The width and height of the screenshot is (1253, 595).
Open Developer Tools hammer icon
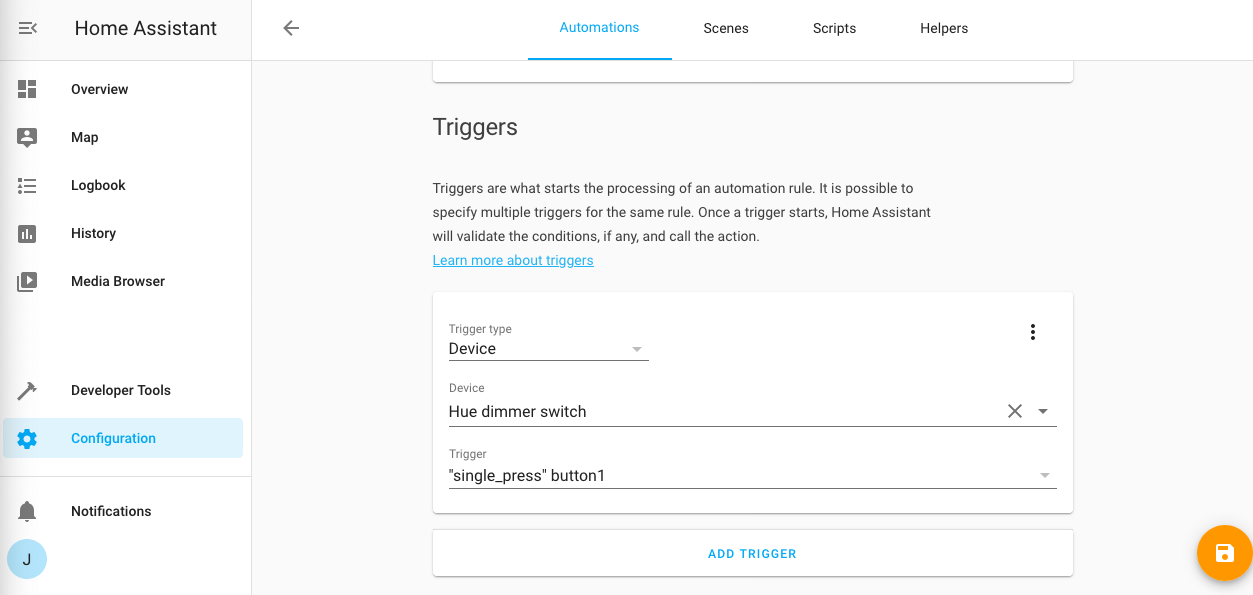[27, 390]
